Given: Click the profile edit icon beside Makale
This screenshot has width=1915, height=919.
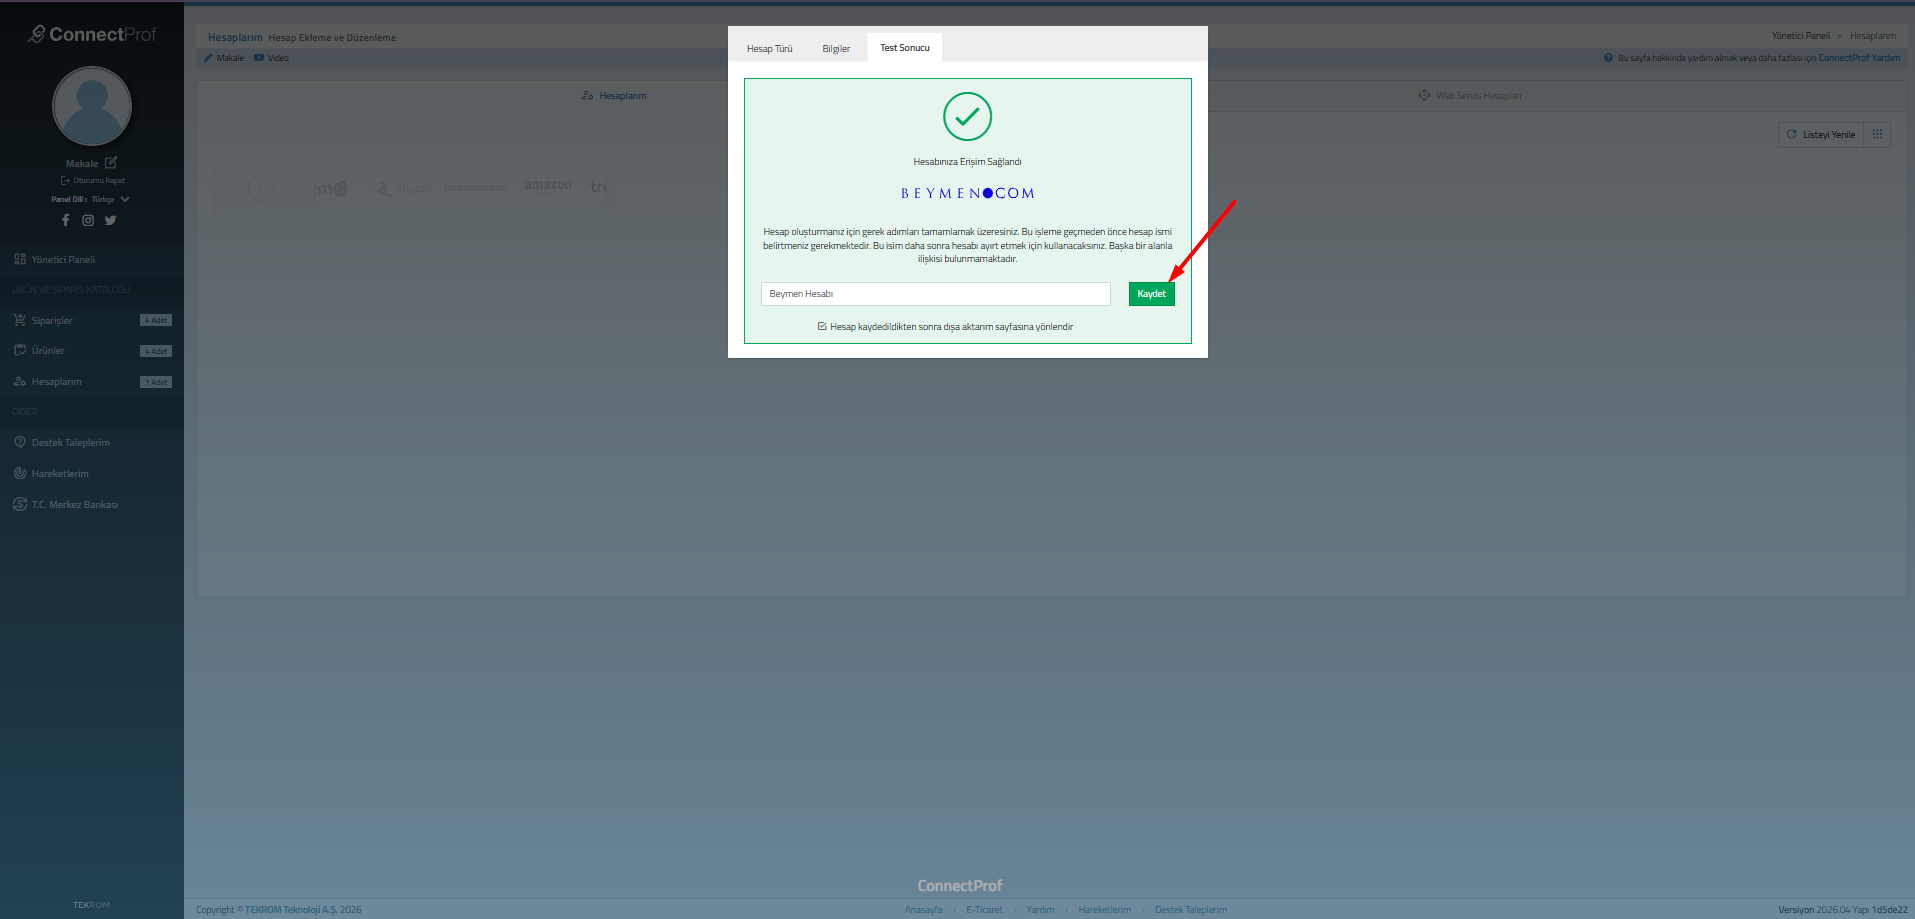Looking at the screenshot, I should point(111,163).
